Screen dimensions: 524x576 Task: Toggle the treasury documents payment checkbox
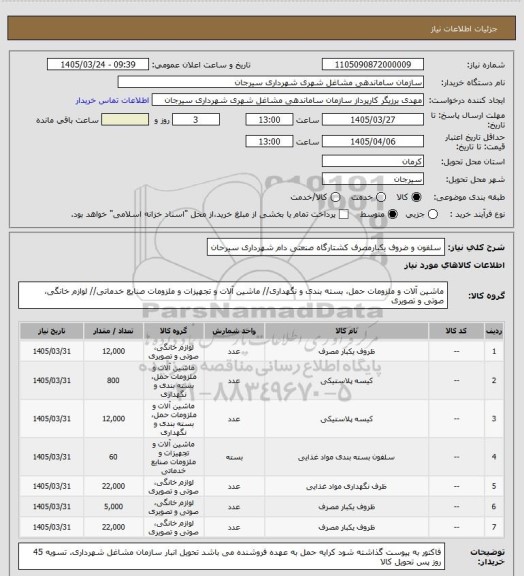click(x=344, y=214)
